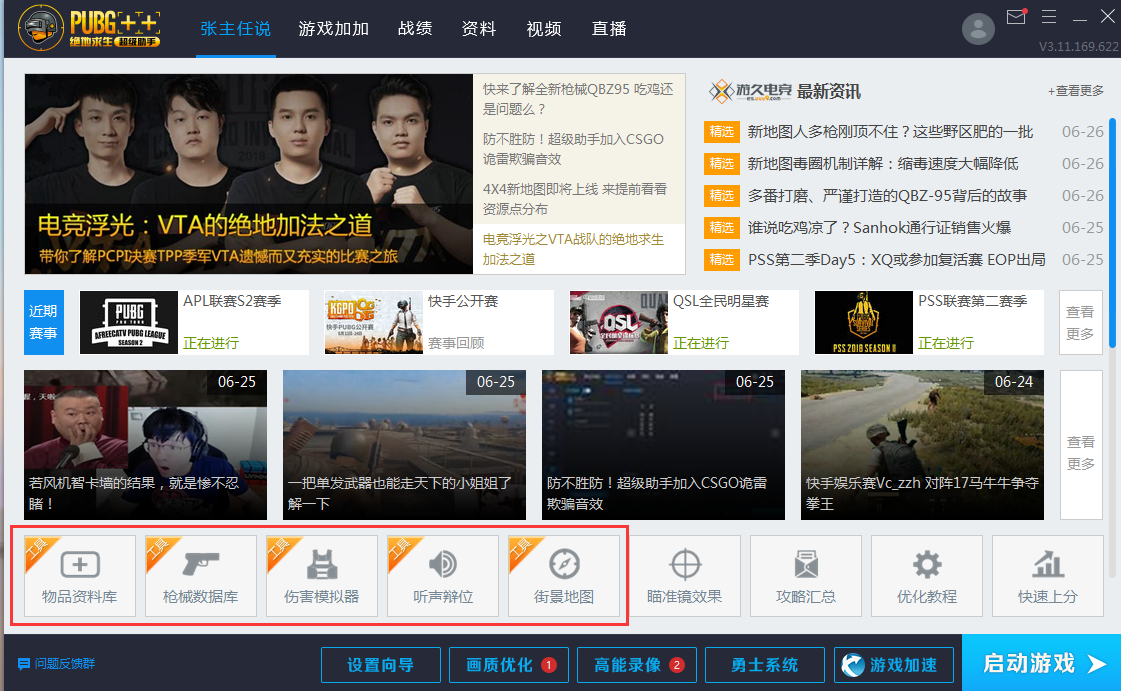The height and width of the screenshot is (691, 1121).
Task: Switch to the 张主任说 tab
Action: click(x=235, y=29)
